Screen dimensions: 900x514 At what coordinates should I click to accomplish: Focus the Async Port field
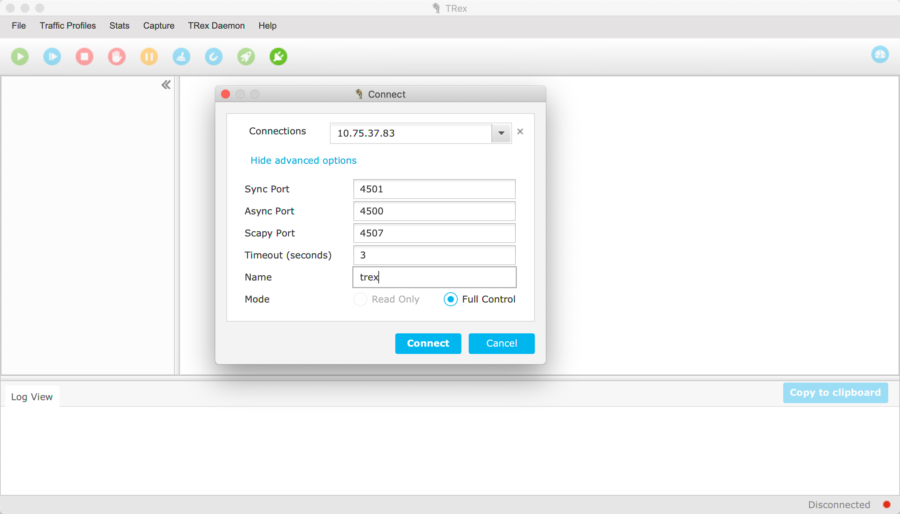[434, 211]
